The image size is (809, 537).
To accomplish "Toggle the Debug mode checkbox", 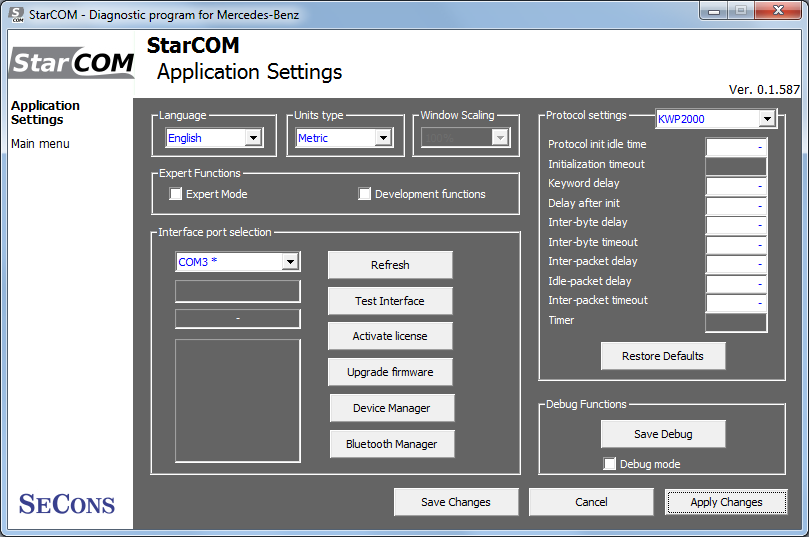I will click(x=609, y=464).
